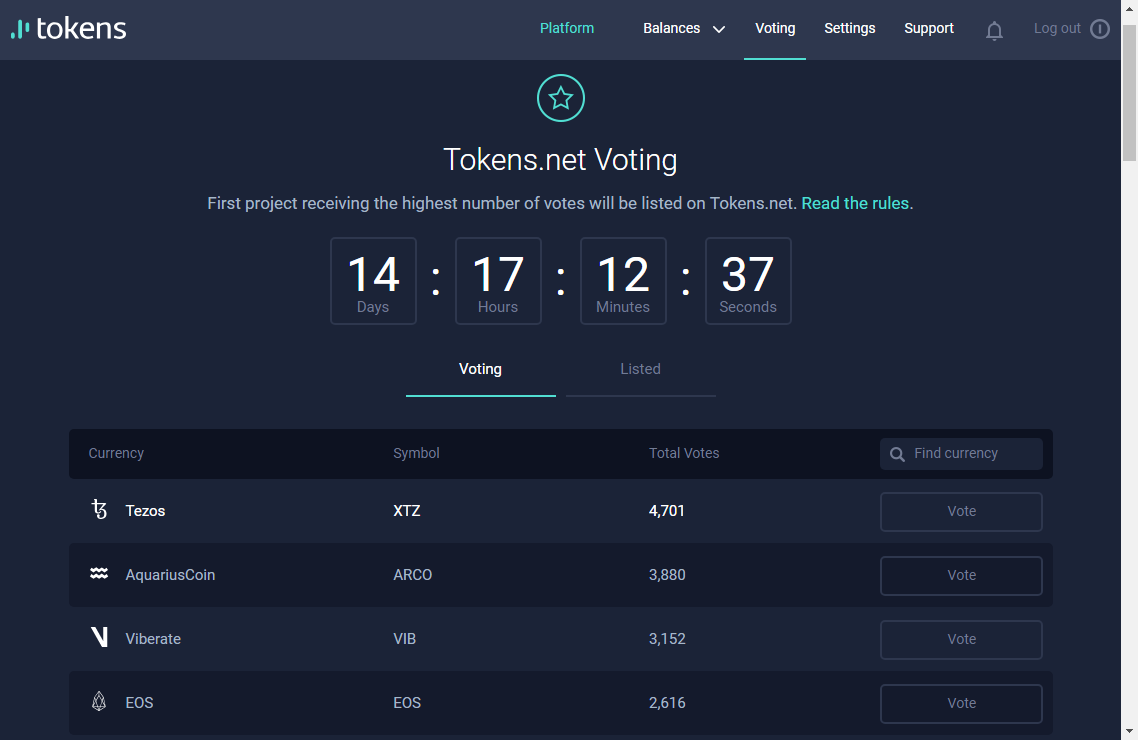This screenshot has height=740, width=1138.
Task: Click the tokens logo in header
Action: 68,29
